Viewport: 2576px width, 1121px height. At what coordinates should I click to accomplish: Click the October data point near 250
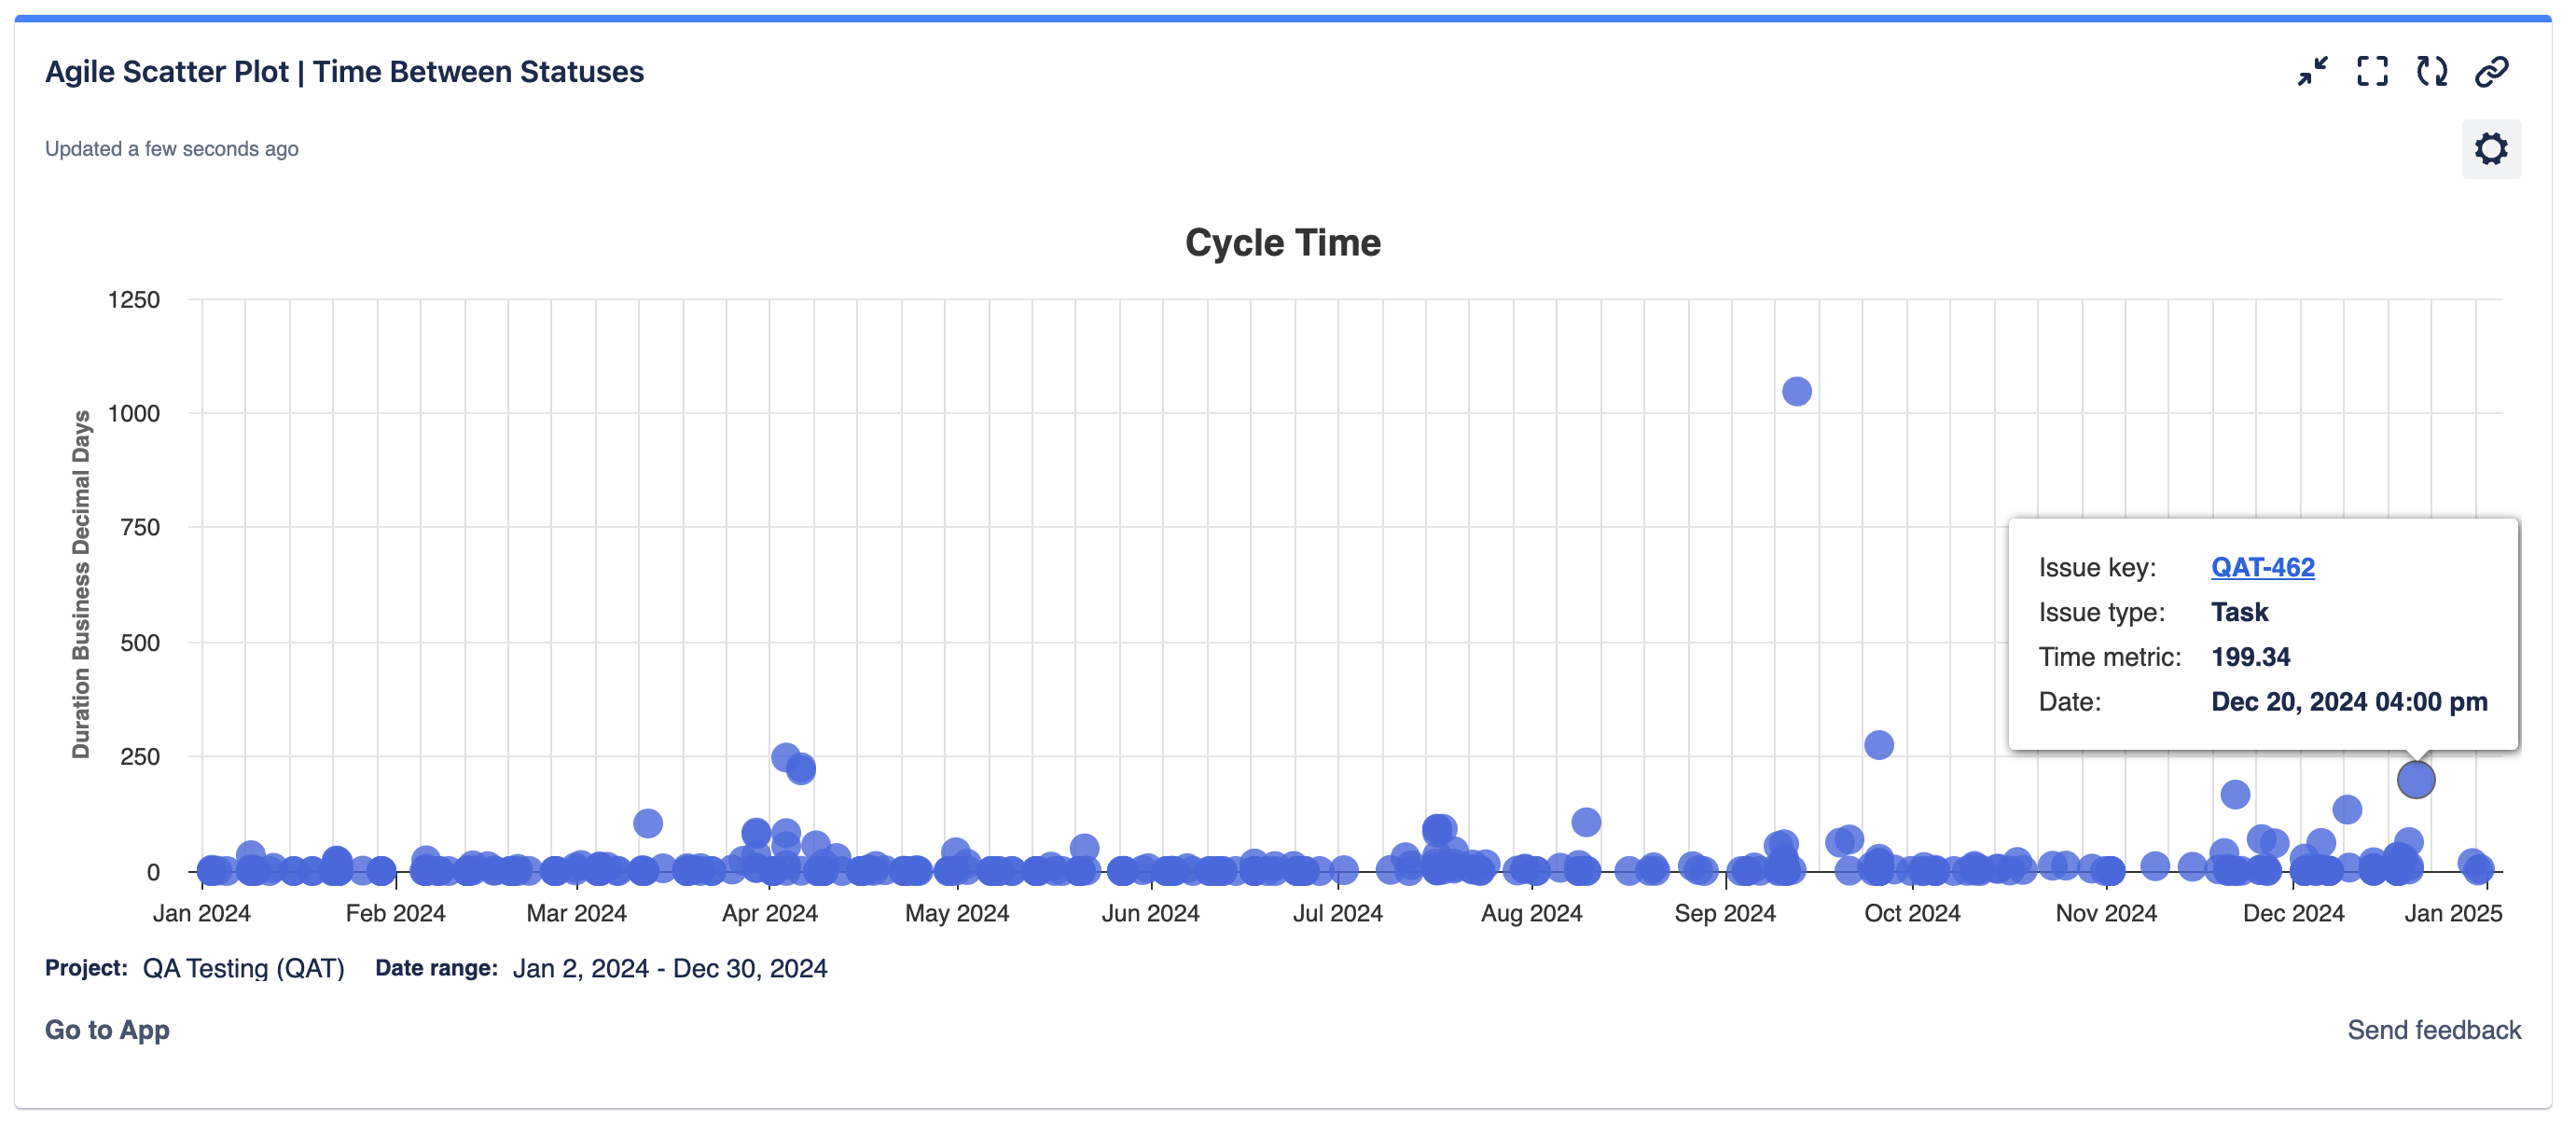[1878, 745]
